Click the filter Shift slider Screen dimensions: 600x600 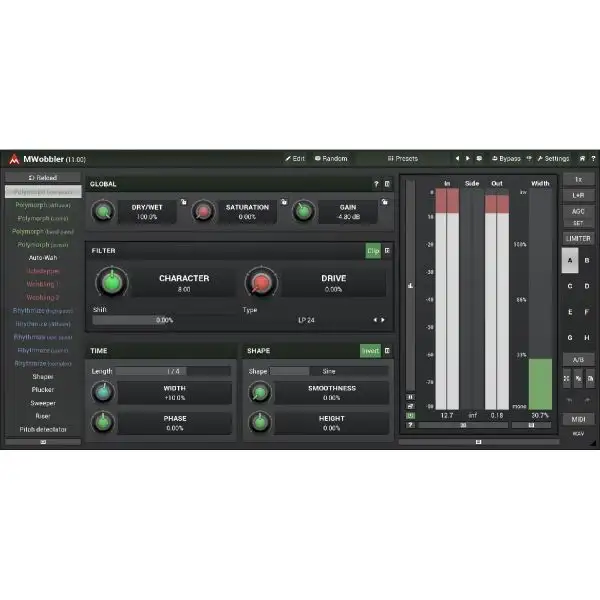click(x=164, y=320)
